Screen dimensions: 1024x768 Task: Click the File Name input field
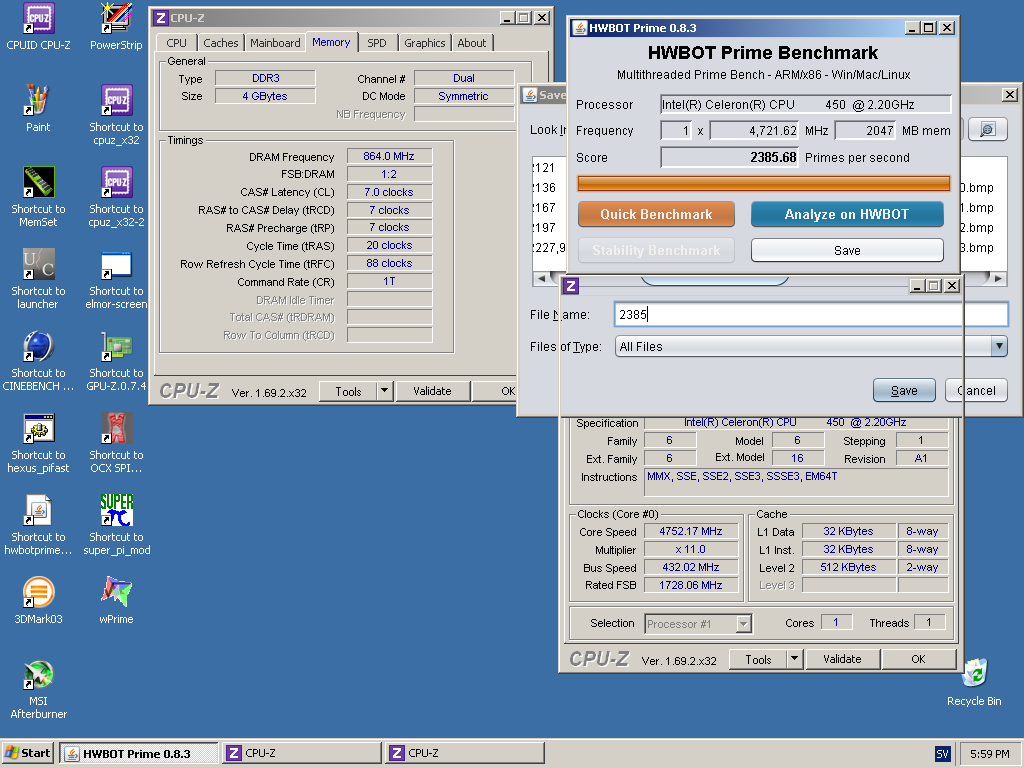click(x=810, y=314)
